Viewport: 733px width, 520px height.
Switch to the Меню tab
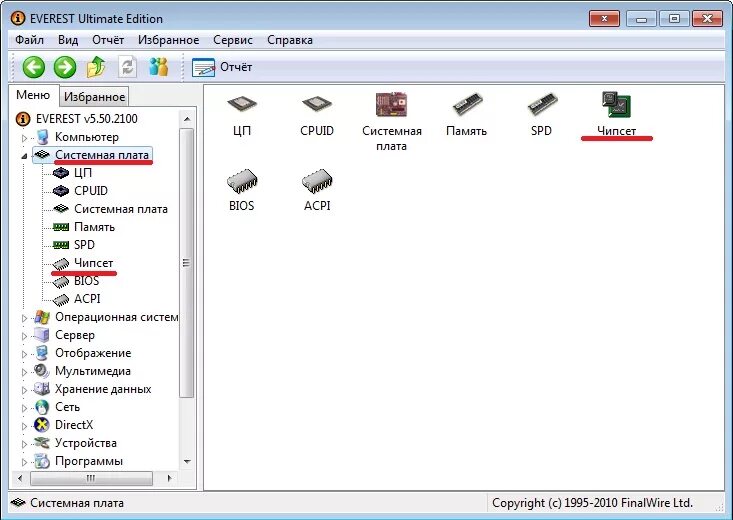[33, 95]
